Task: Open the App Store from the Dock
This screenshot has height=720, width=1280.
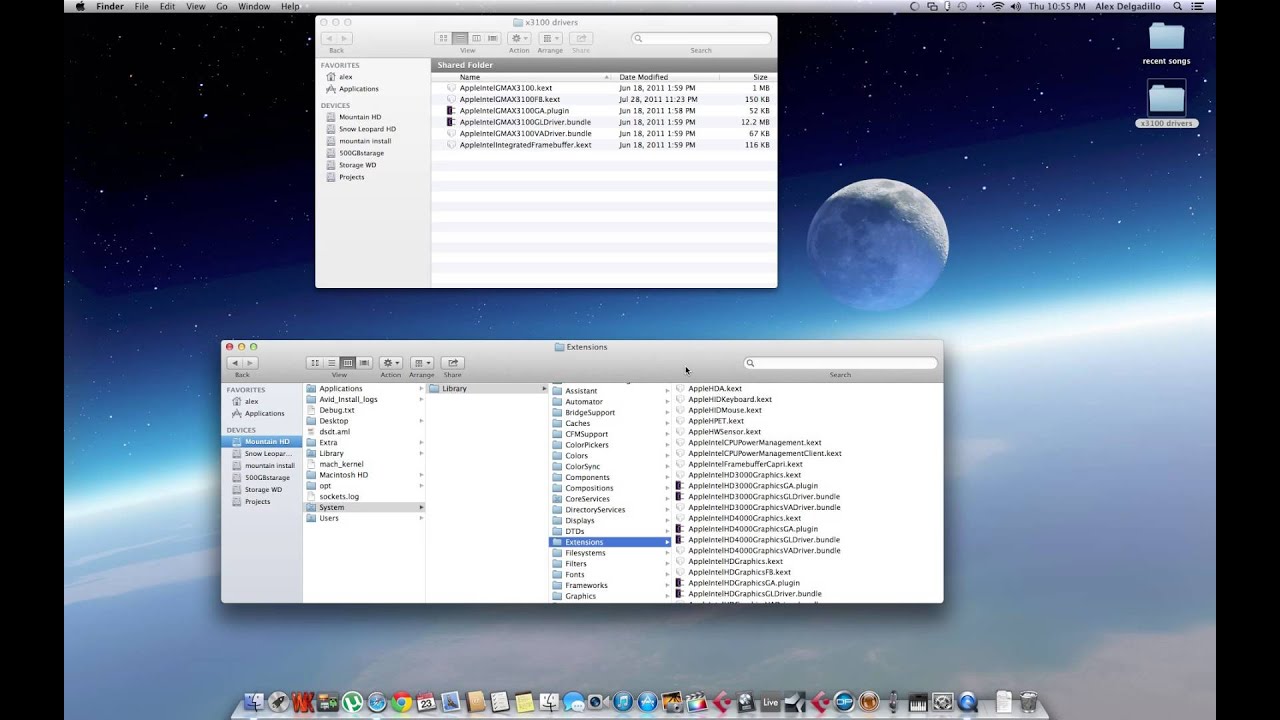Action: tap(647, 702)
